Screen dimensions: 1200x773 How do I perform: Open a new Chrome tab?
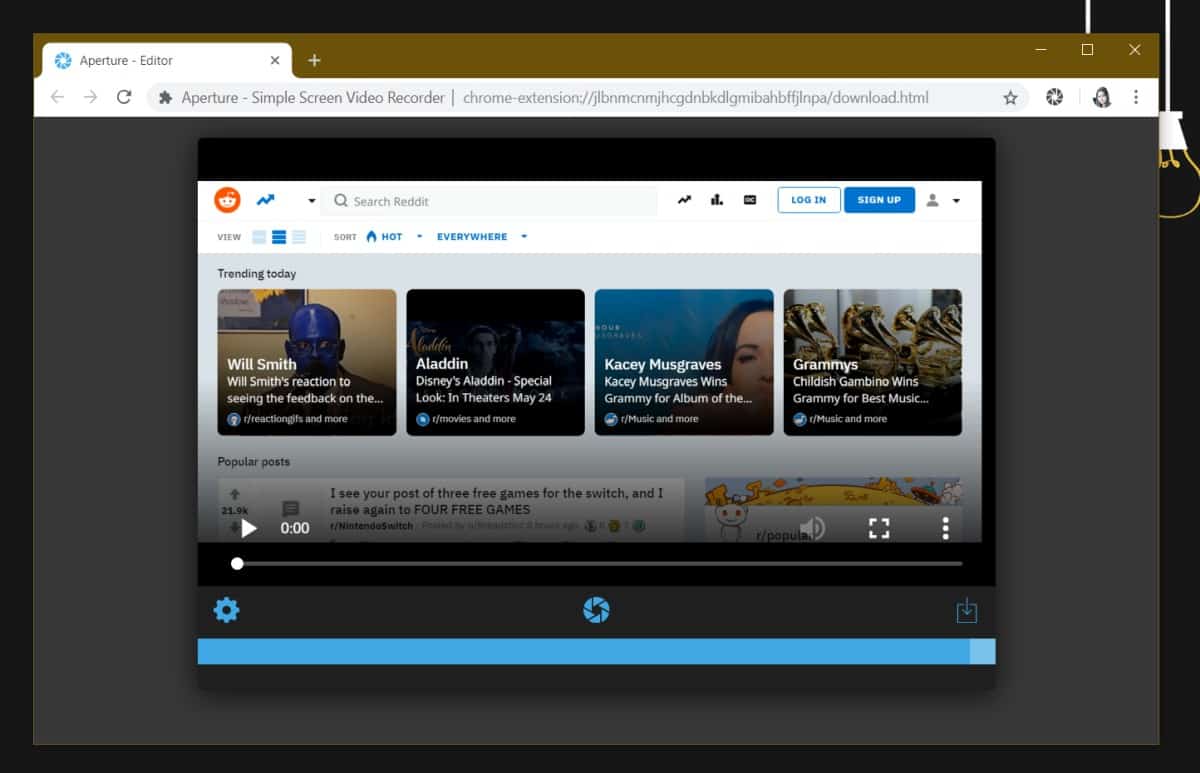click(x=314, y=60)
